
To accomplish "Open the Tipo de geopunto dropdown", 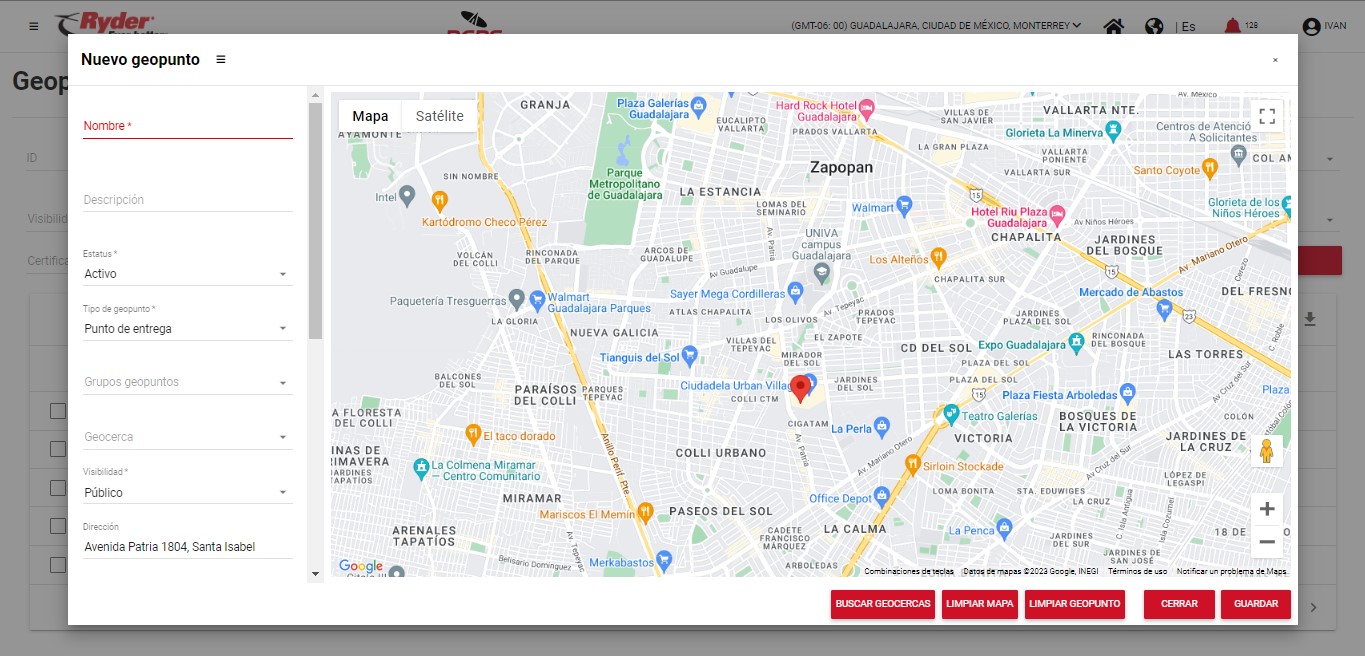I will pos(188,329).
